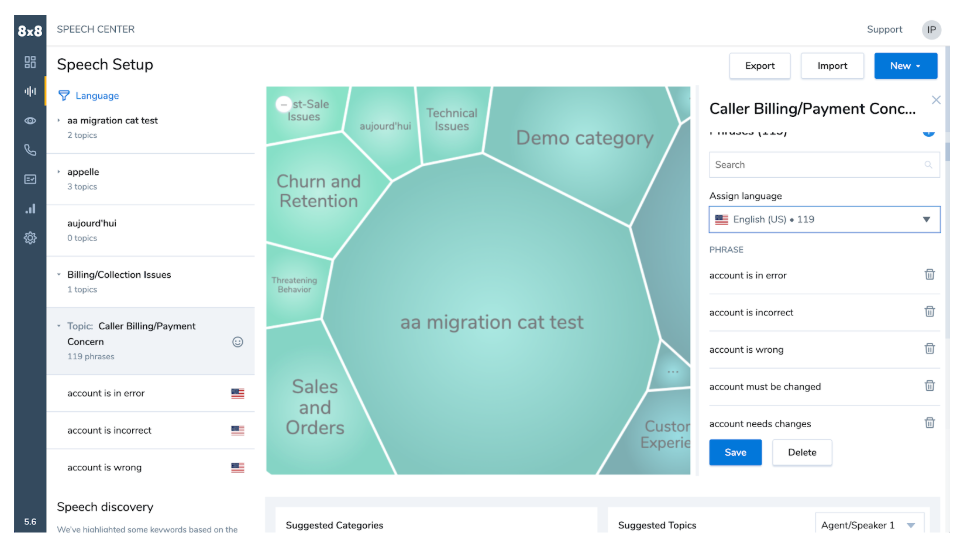Click the eye monitoring icon in sidebar
The width and height of the screenshot is (963, 550).
tap(30, 121)
